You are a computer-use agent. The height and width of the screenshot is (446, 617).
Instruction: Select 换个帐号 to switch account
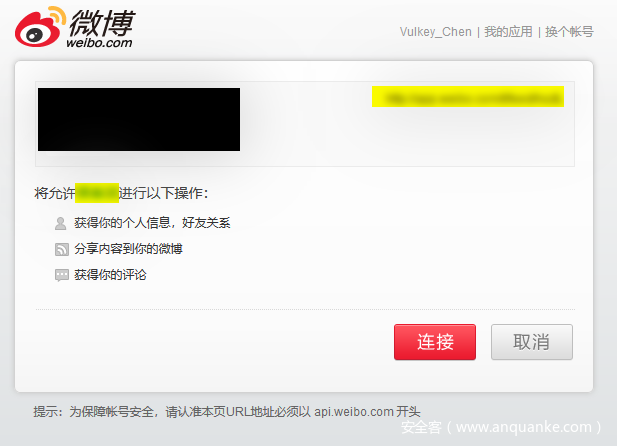[x=569, y=32]
